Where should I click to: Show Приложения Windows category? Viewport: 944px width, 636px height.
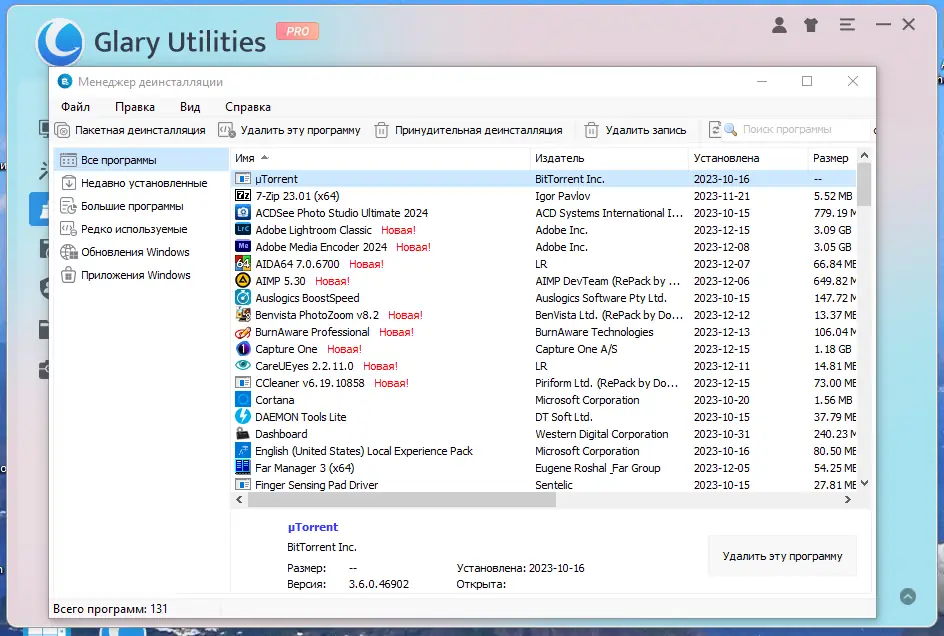[x=121, y=274]
